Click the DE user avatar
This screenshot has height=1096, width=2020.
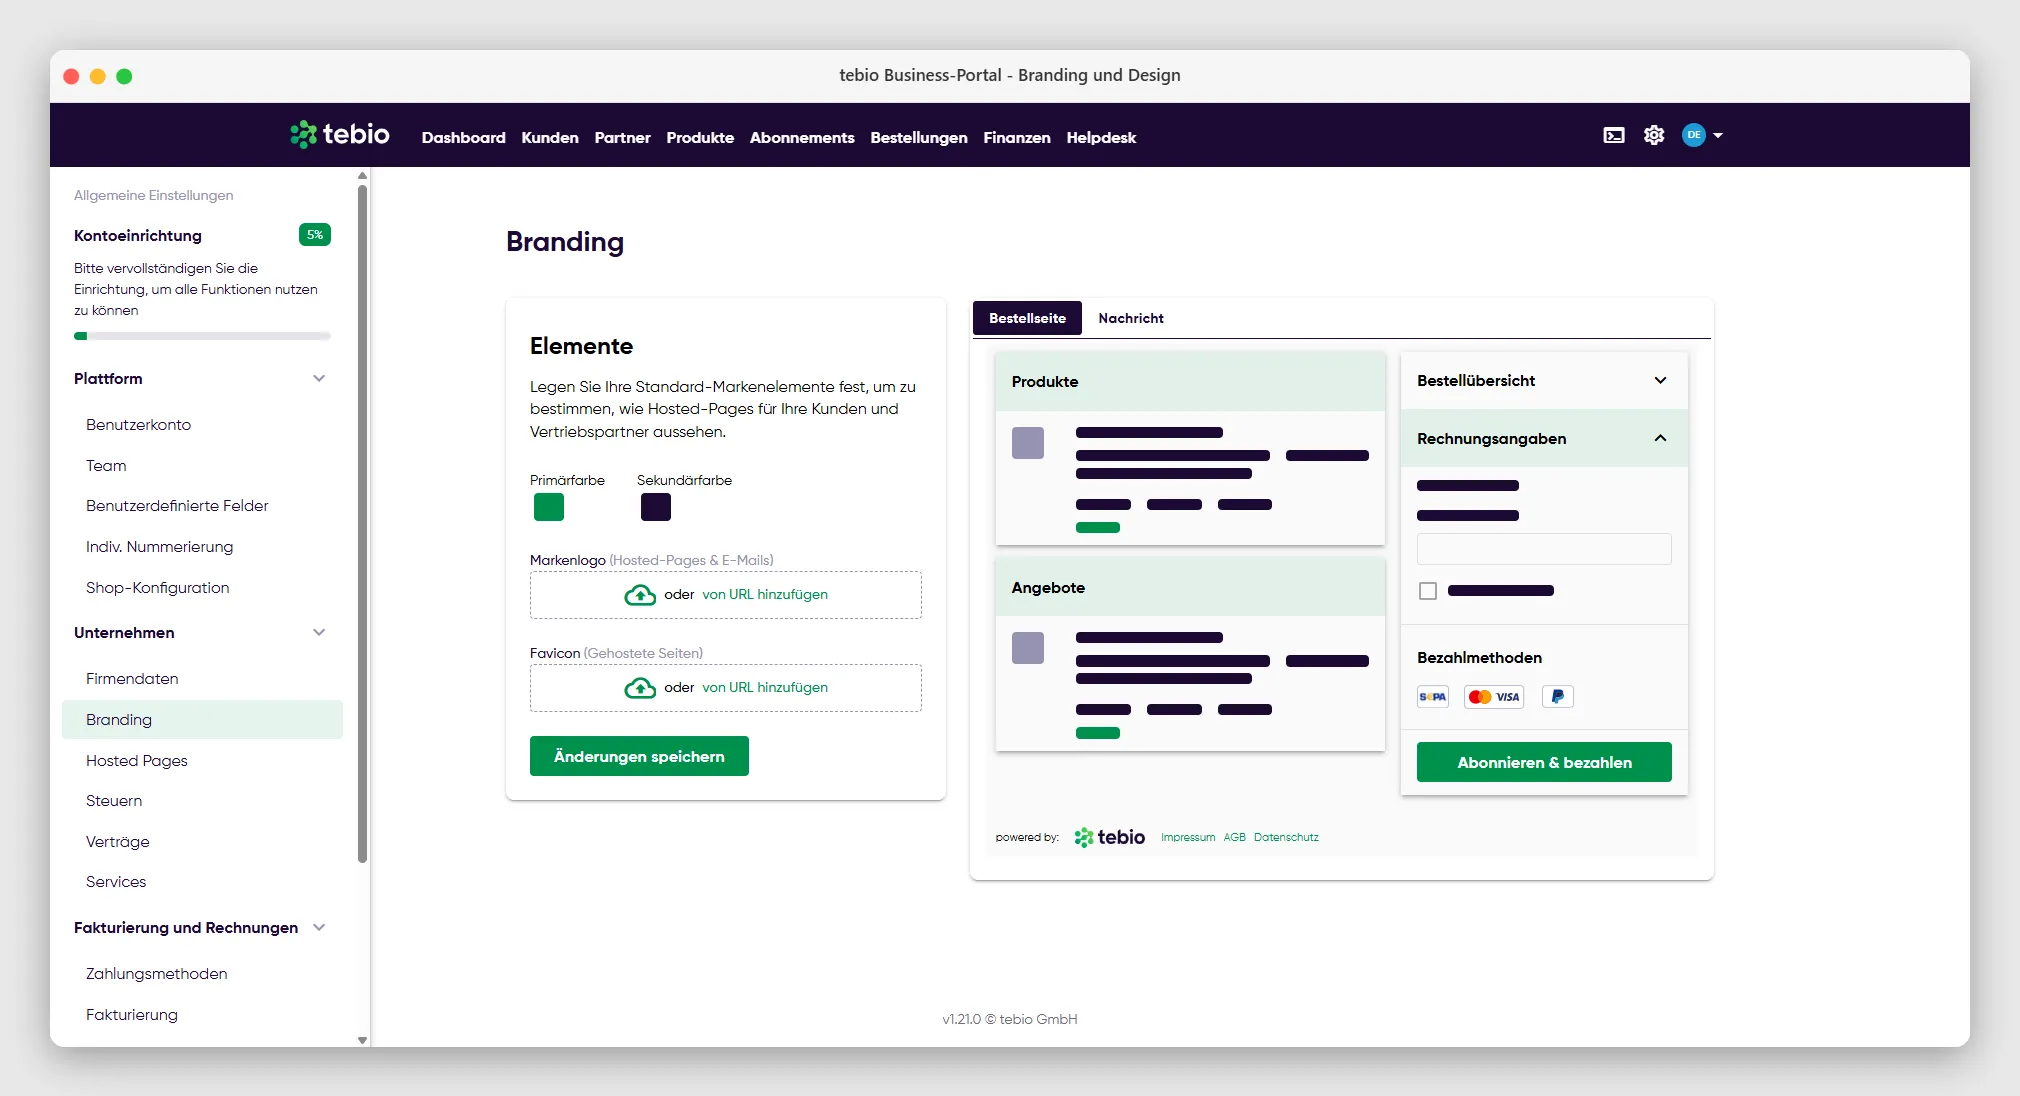(x=1694, y=135)
